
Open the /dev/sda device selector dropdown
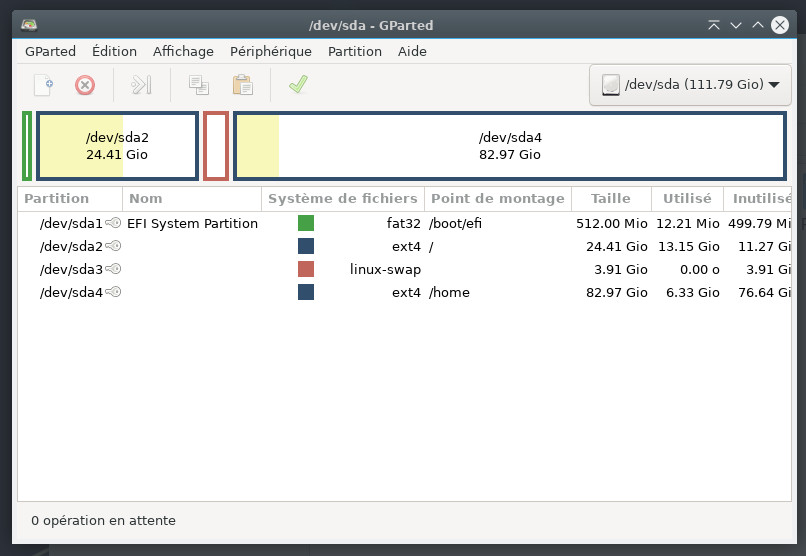tap(689, 85)
